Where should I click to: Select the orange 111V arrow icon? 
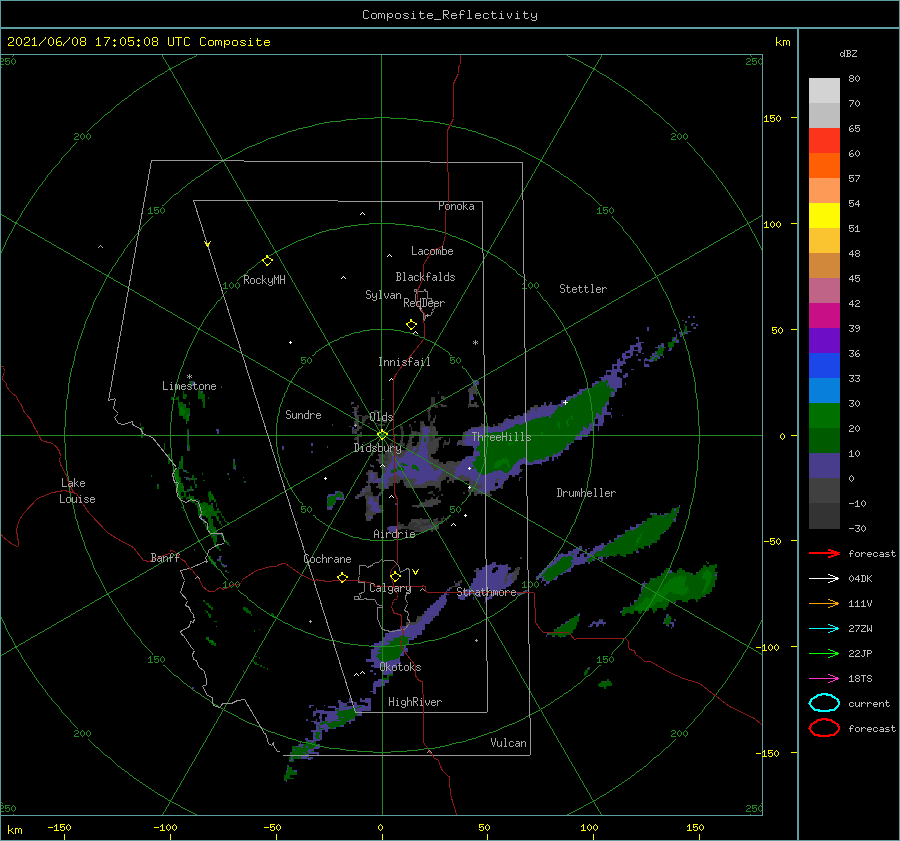point(824,603)
